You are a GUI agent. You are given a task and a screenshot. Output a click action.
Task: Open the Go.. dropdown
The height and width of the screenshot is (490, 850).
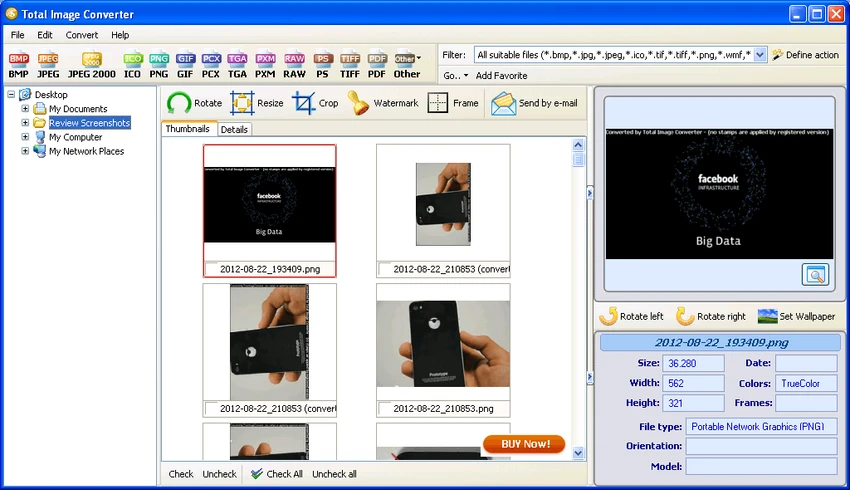tap(455, 75)
